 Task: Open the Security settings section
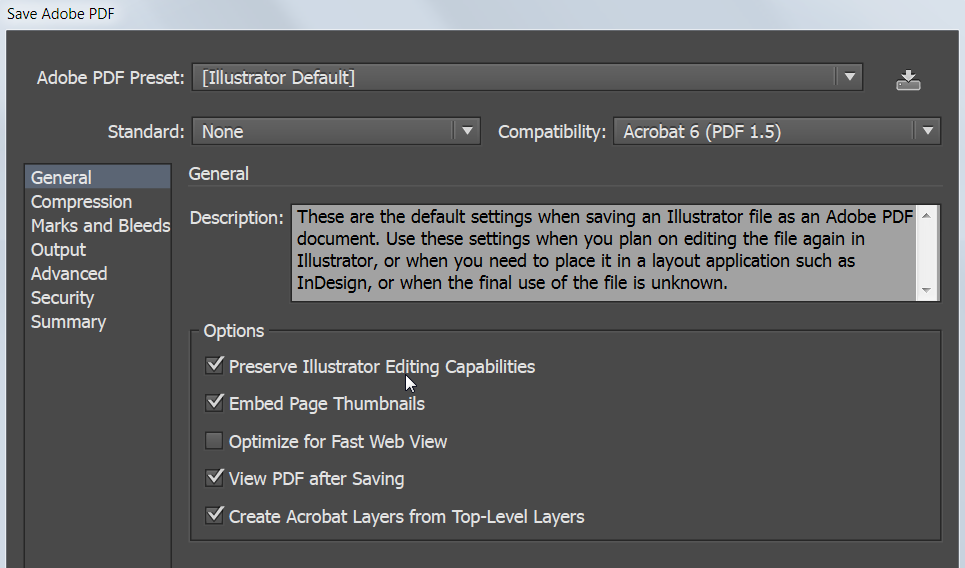click(62, 298)
